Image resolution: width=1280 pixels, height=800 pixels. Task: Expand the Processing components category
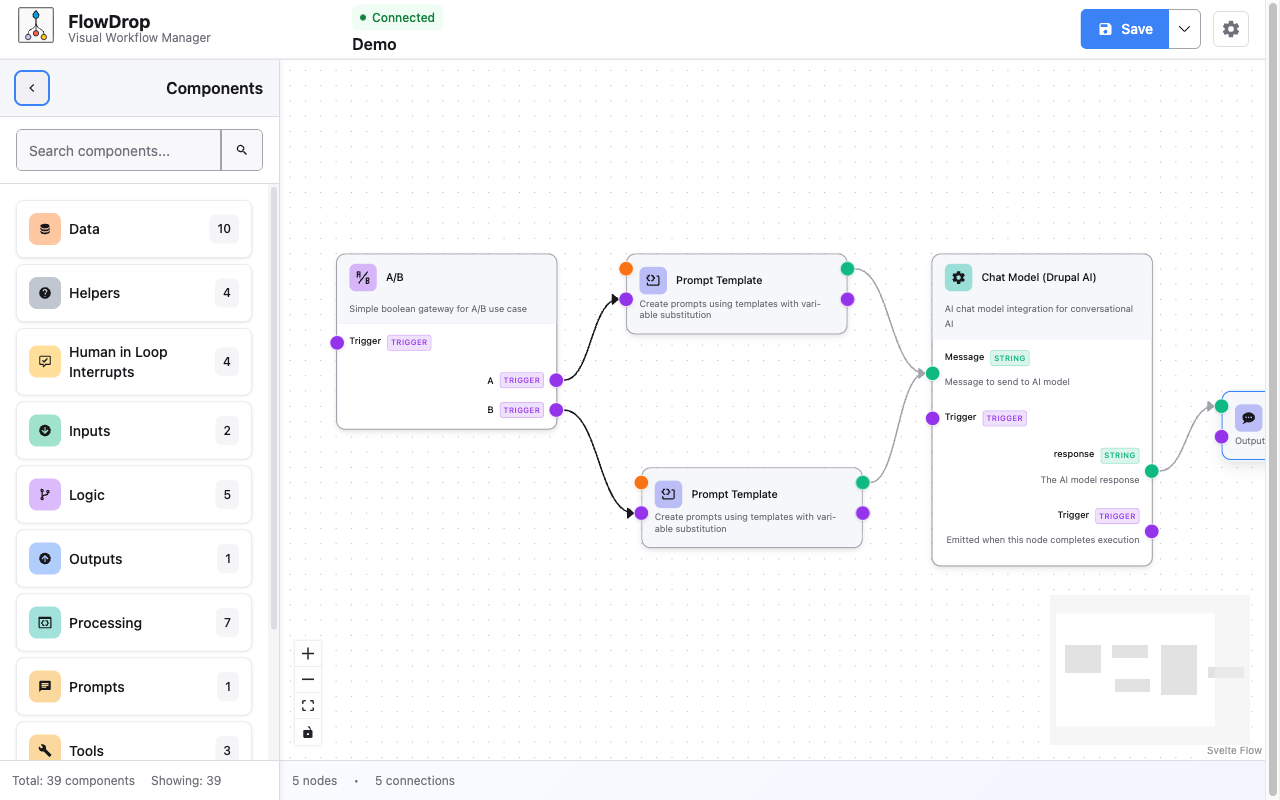[134, 623]
